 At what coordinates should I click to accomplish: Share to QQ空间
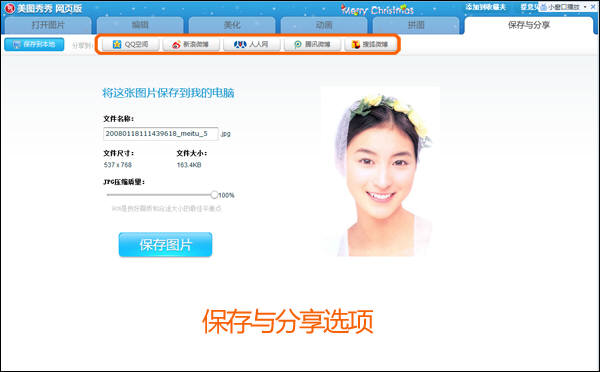pyautogui.click(x=130, y=44)
